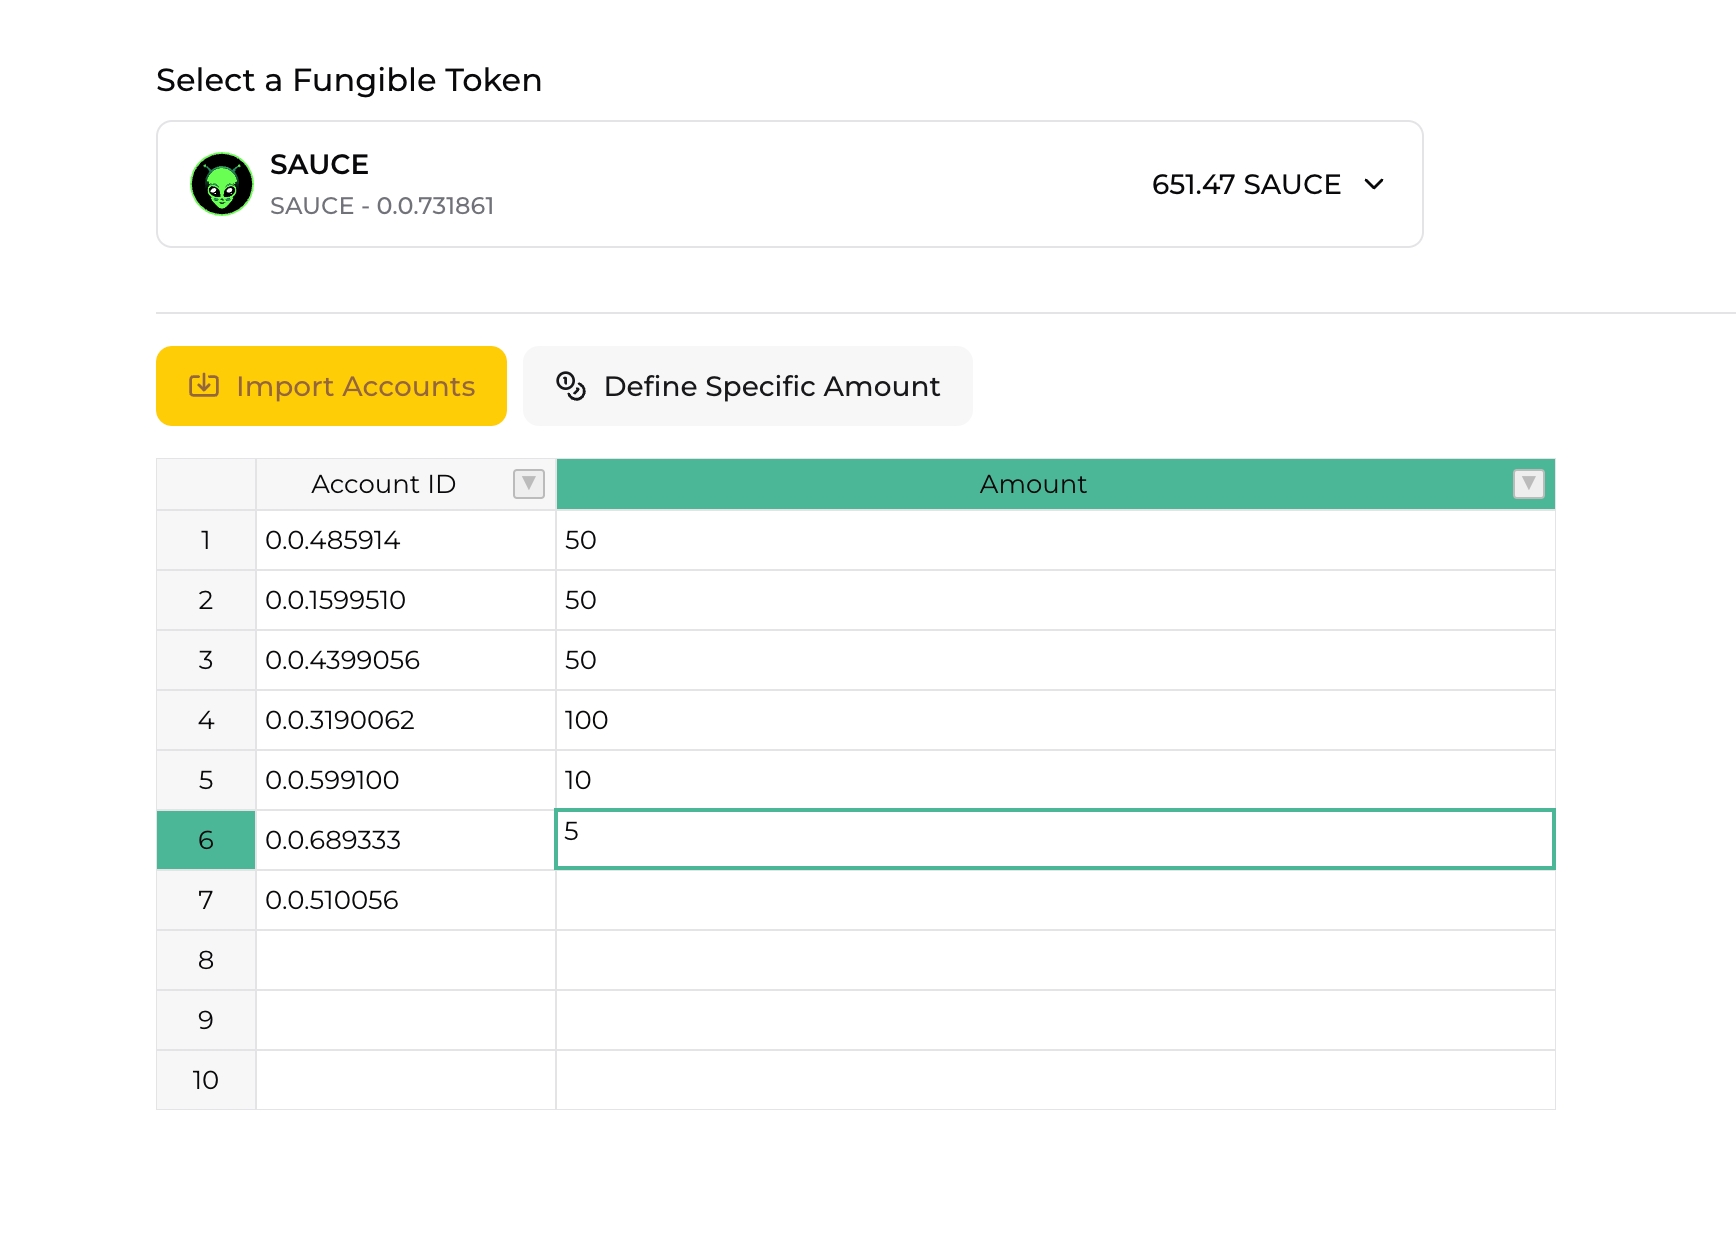Select row header number 10
Viewport: 1736px width, 1246px height.
(206, 1080)
